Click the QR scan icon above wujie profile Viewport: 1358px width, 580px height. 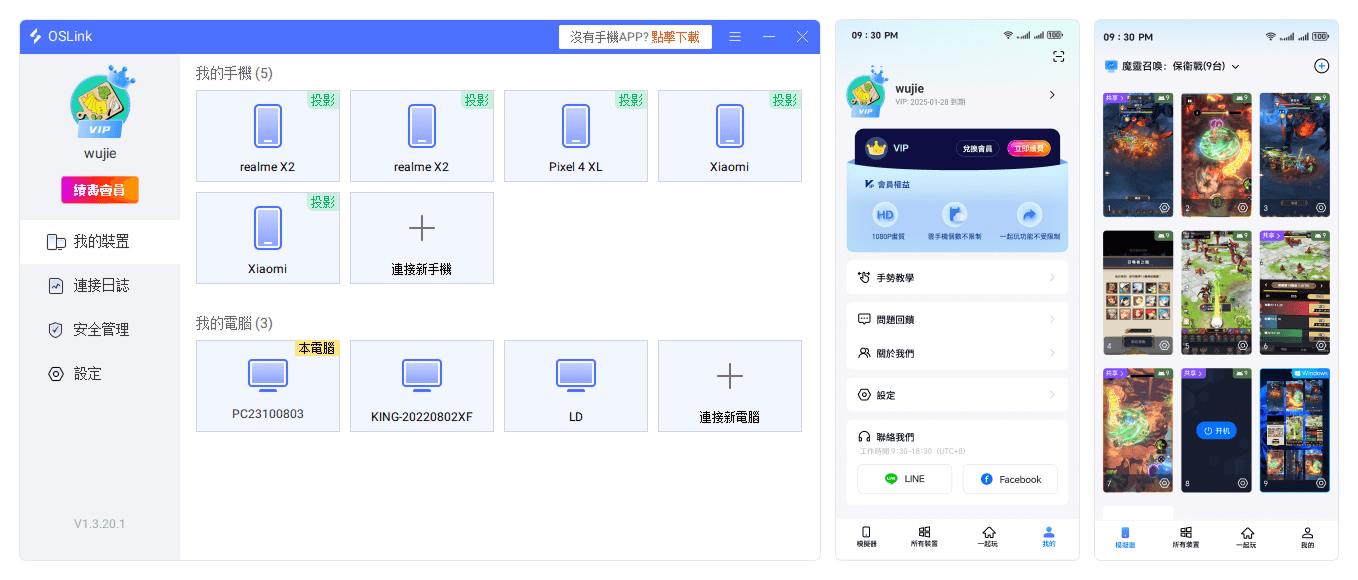1058,57
